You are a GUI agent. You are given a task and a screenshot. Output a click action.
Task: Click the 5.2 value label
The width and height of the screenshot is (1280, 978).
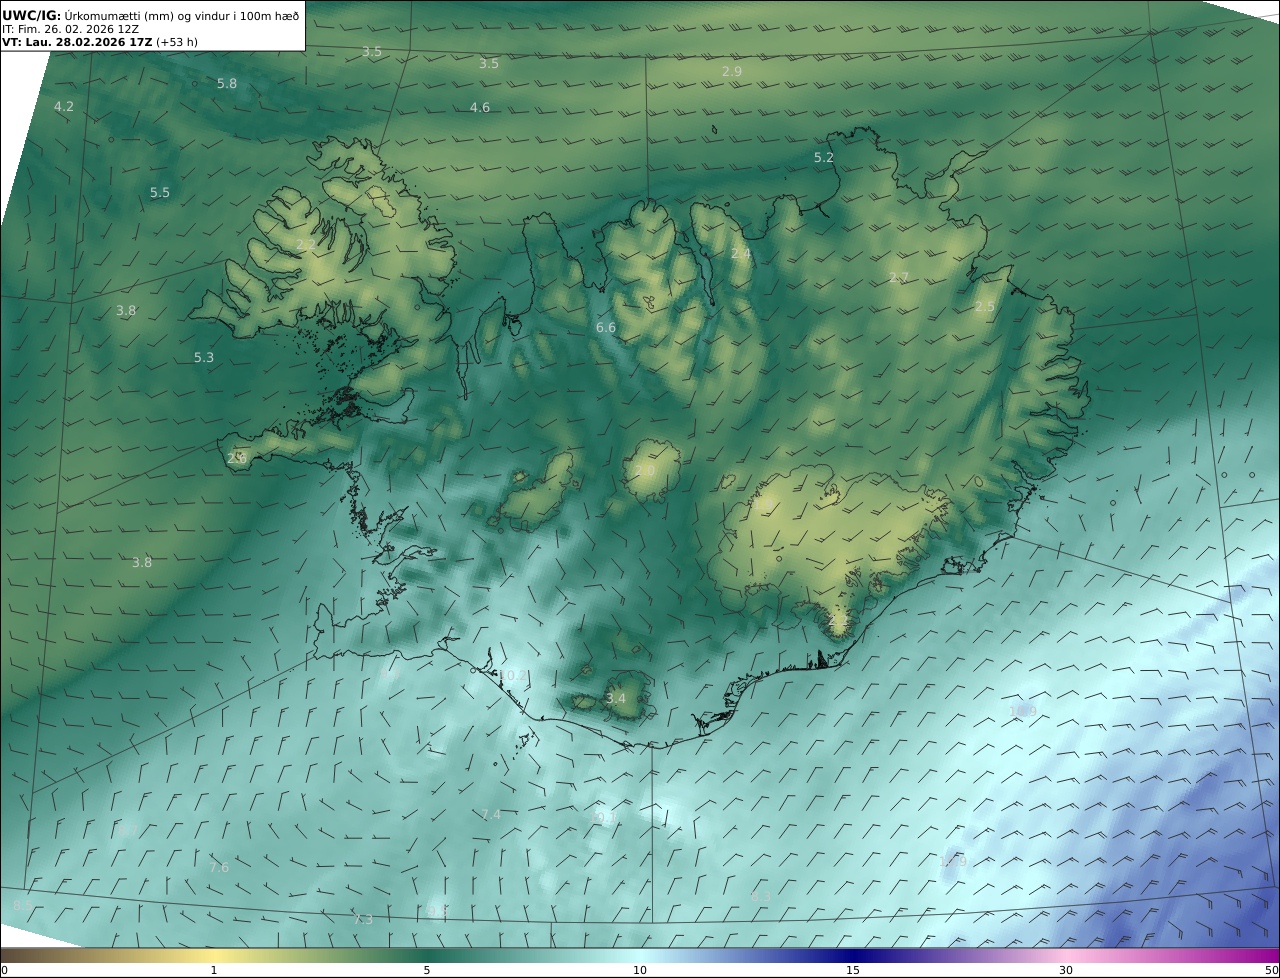[x=824, y=158]
